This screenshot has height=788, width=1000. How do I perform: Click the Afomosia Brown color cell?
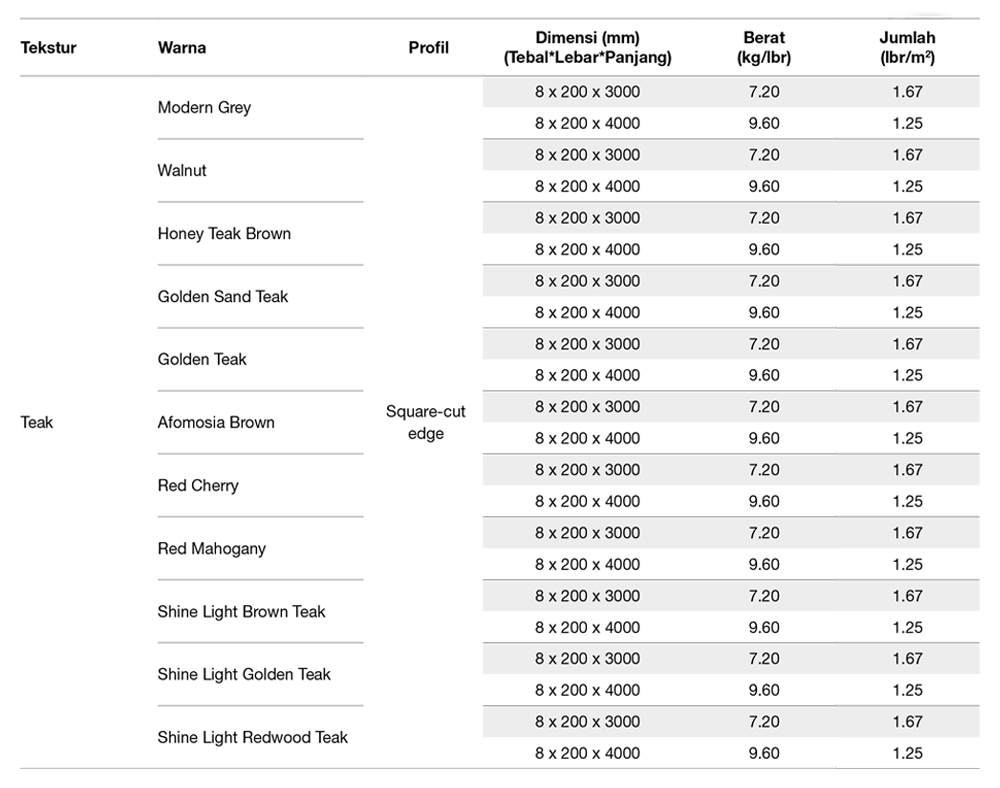click(216, 422)
